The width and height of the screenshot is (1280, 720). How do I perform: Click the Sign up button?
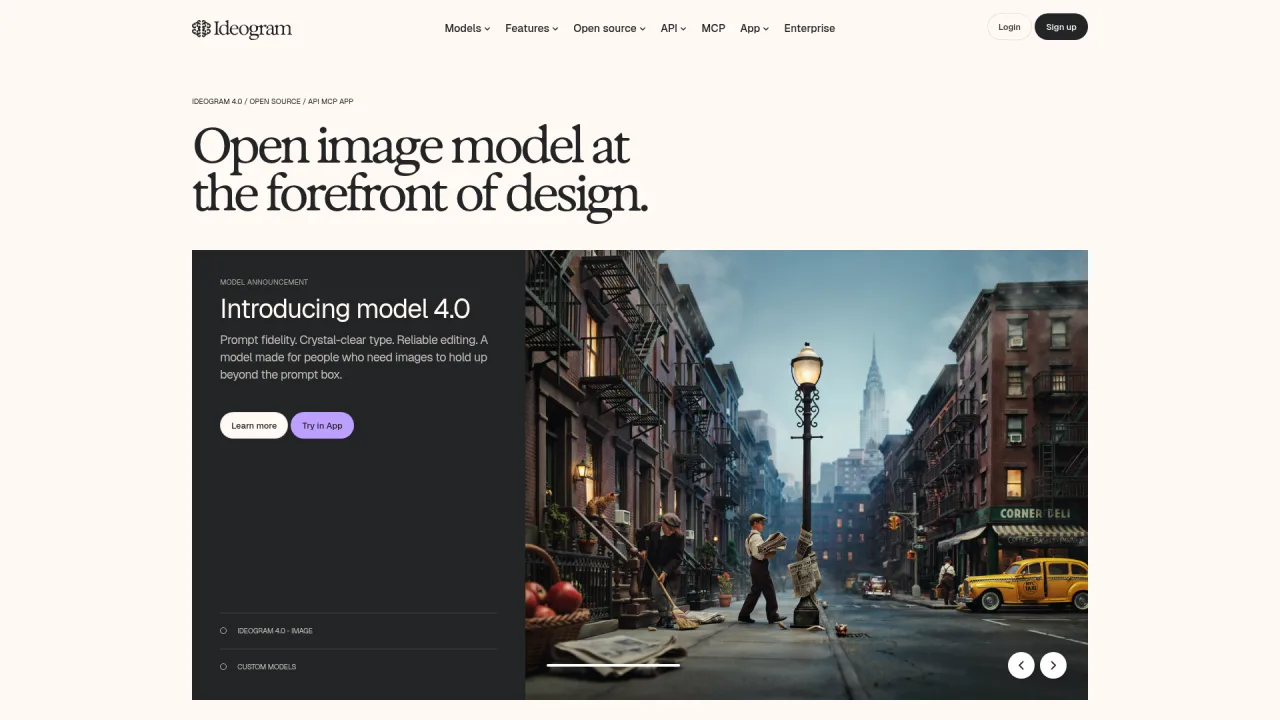[x=1061, y=27]
